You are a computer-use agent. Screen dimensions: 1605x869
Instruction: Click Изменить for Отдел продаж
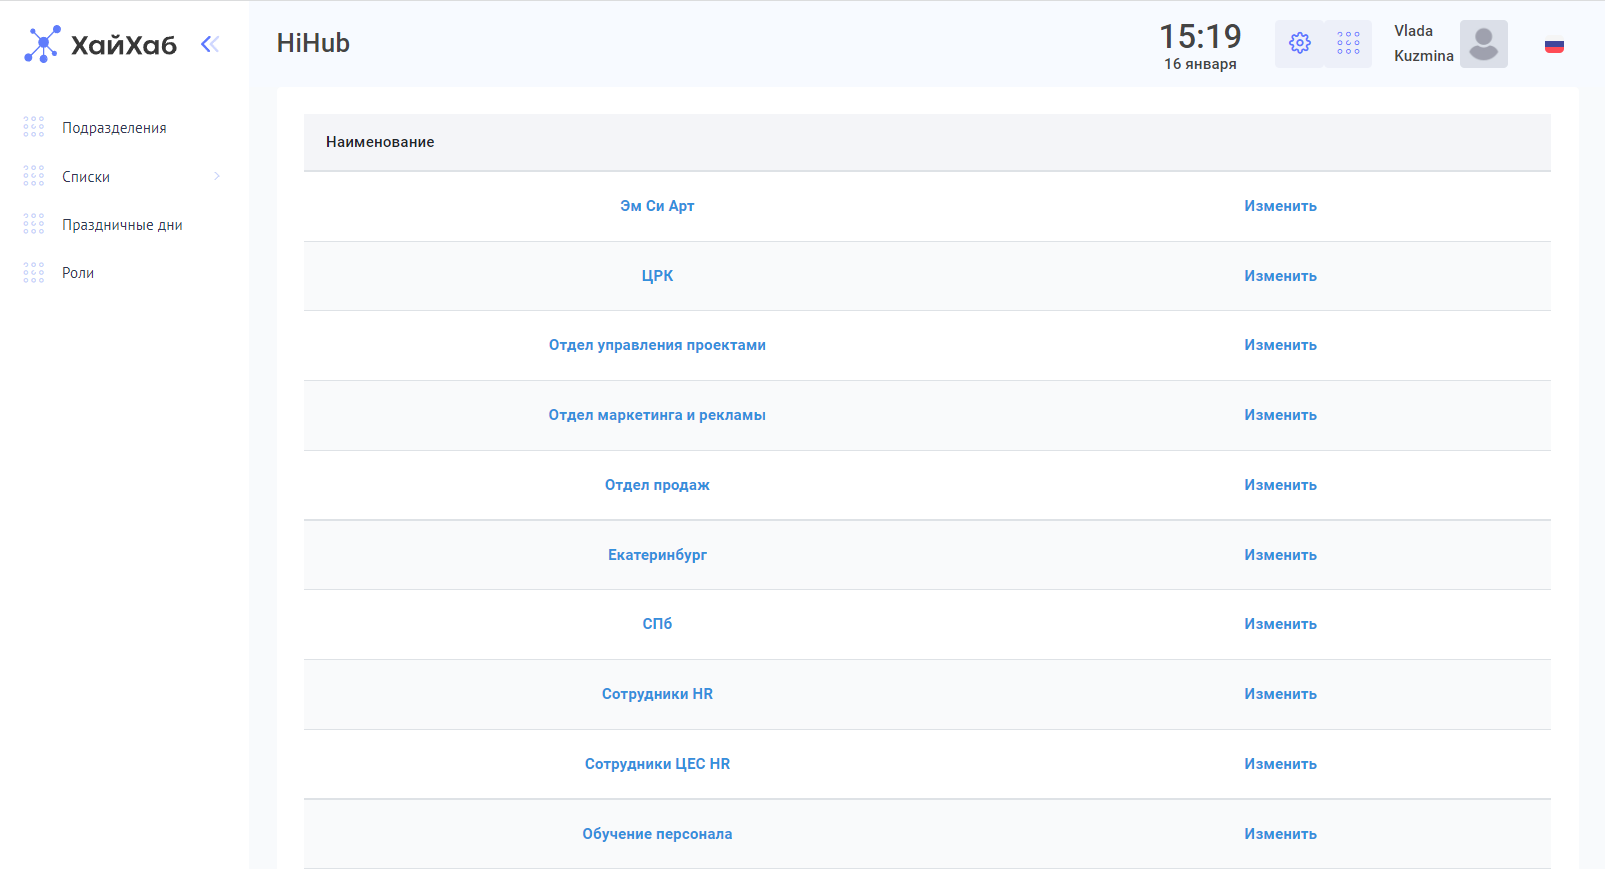[x=1280, y=485]
